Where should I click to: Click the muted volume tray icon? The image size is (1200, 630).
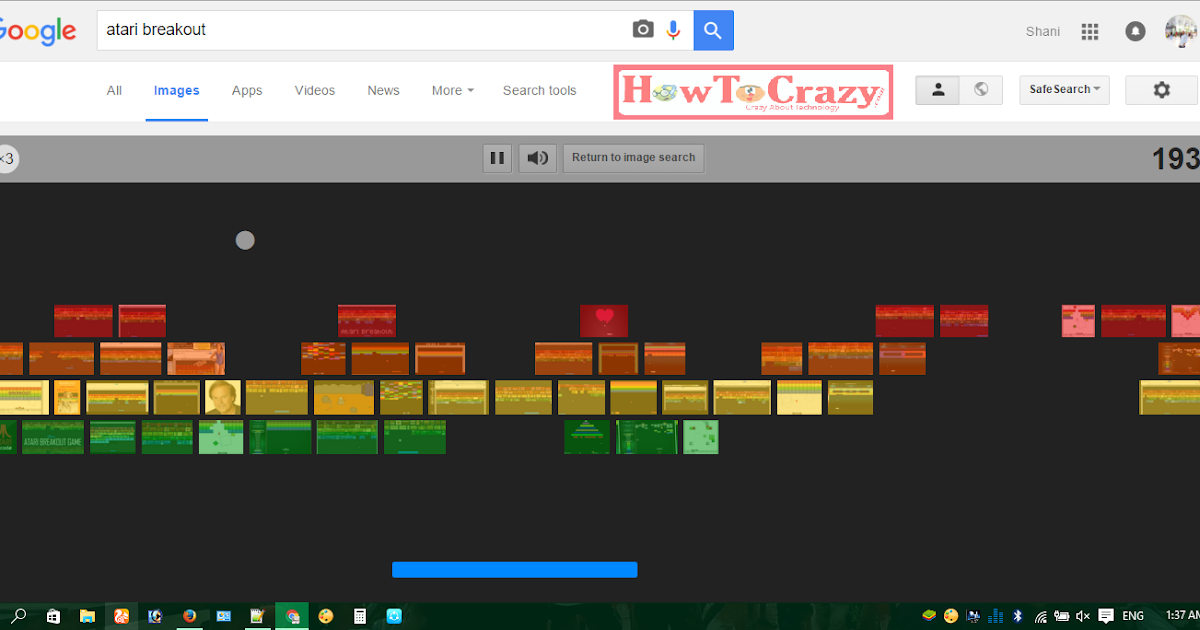click(1083, 616)
